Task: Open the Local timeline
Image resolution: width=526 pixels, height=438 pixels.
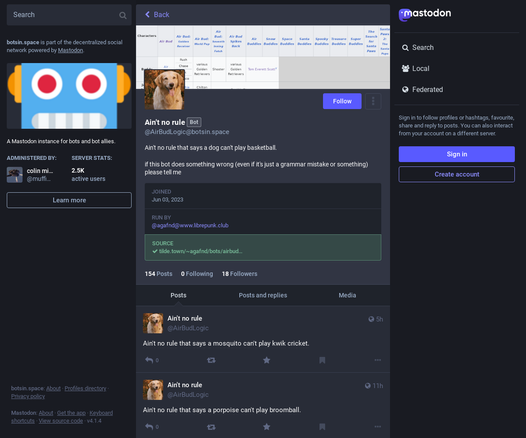Action: pos(415,68)
